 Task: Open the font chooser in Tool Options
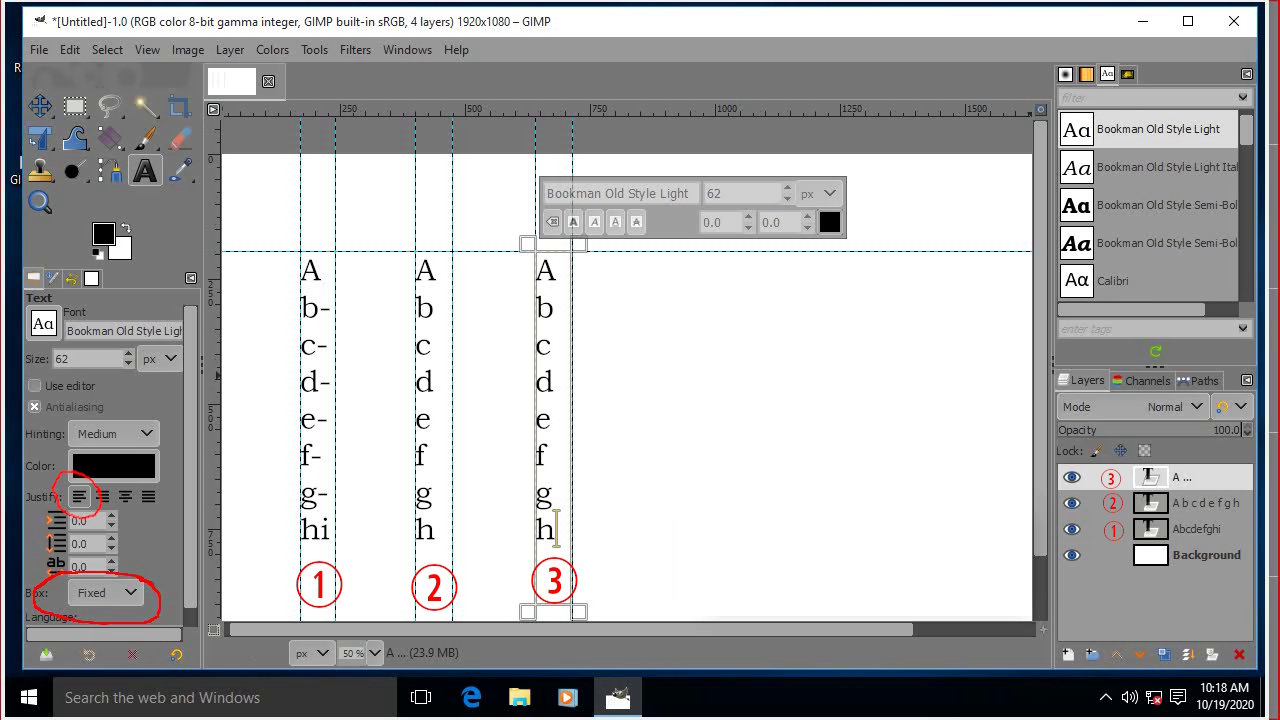(x=44, y=323)
